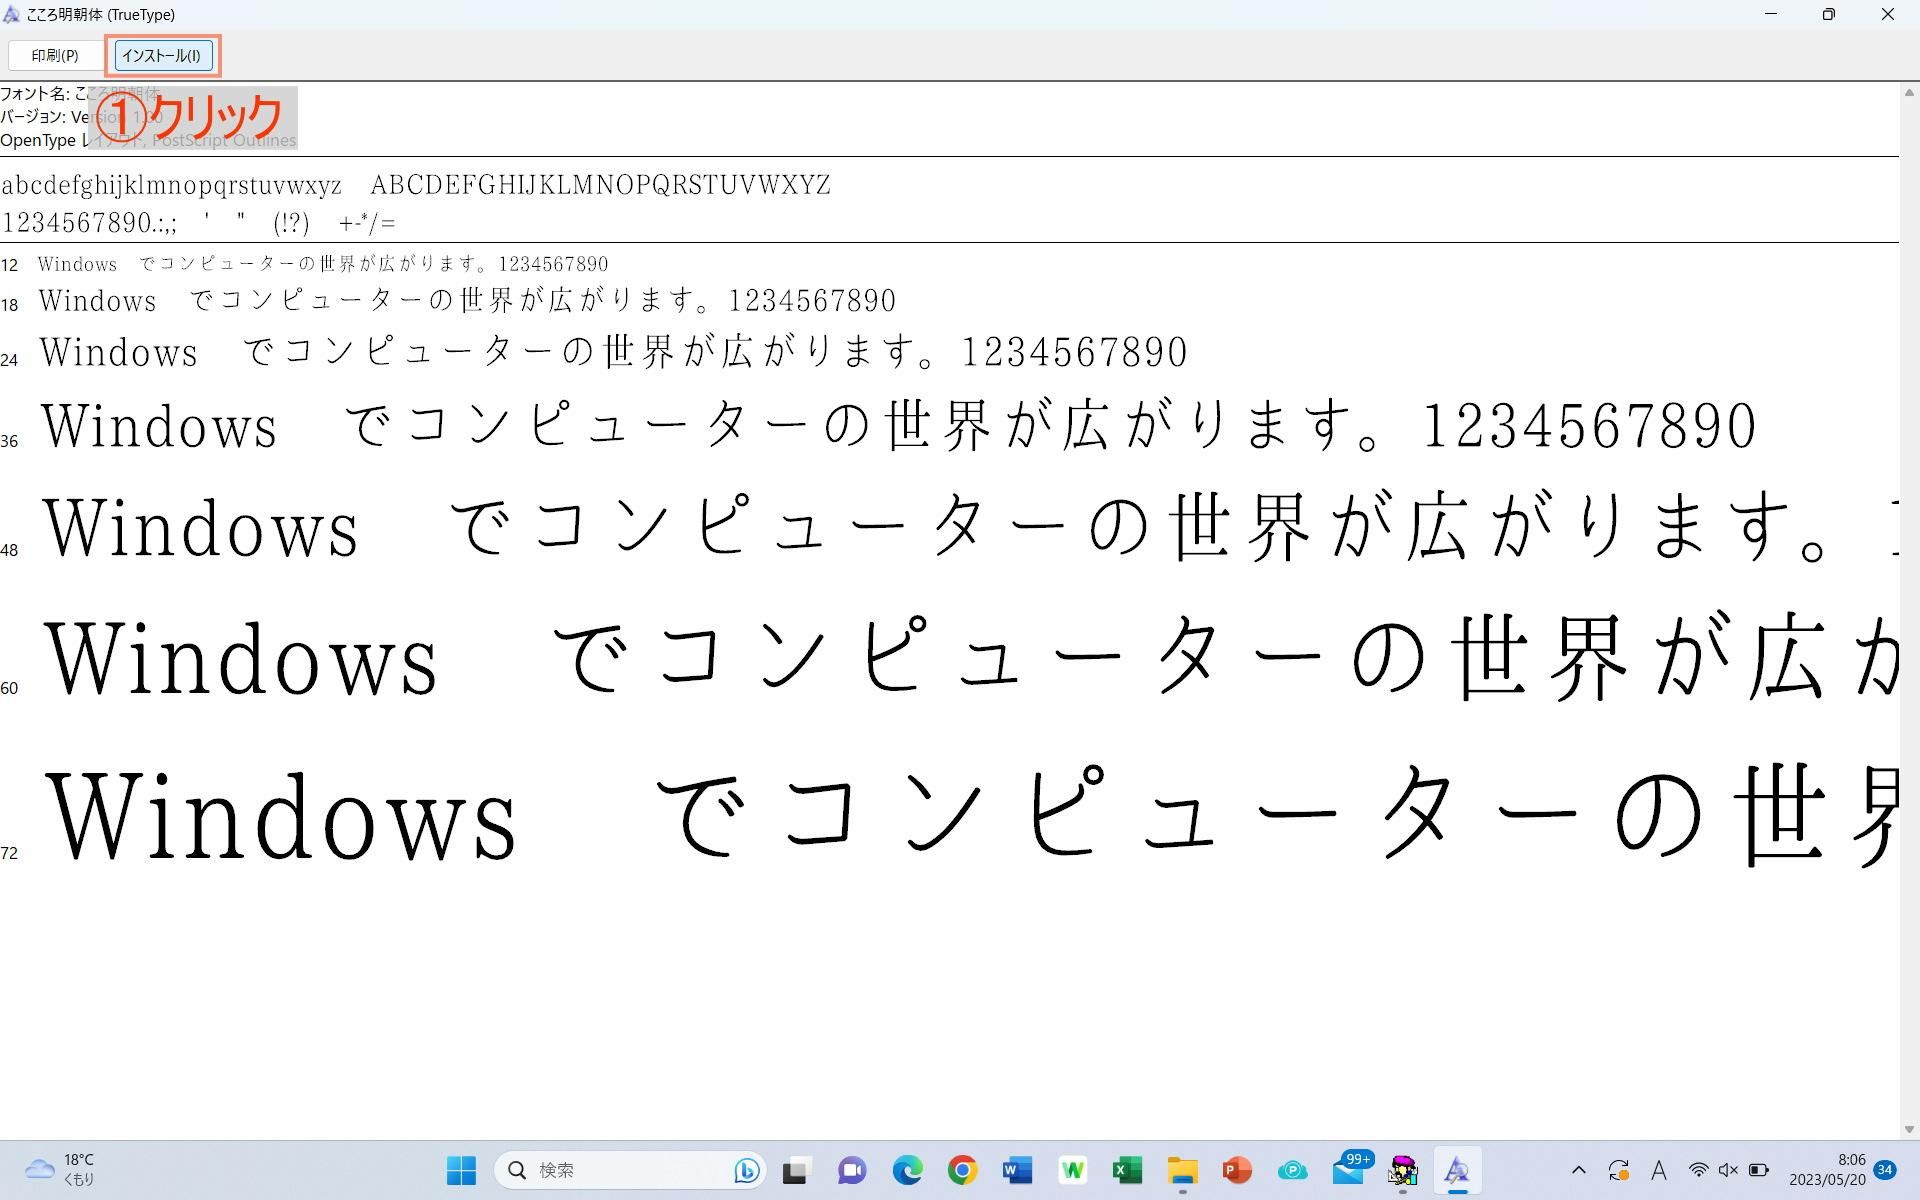Open File Explorer from taskbar
Image resolution: width=1920 pixels, height=1200 pixels.
[1182, 1170]
